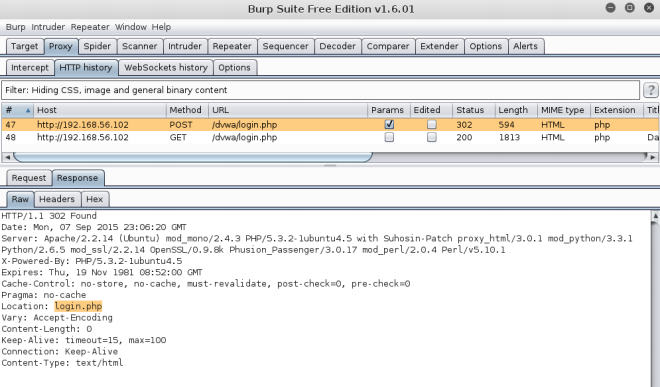The image size is (660, 387).
Task: Sort by the Params column header
Action: (x=389, y=110)
